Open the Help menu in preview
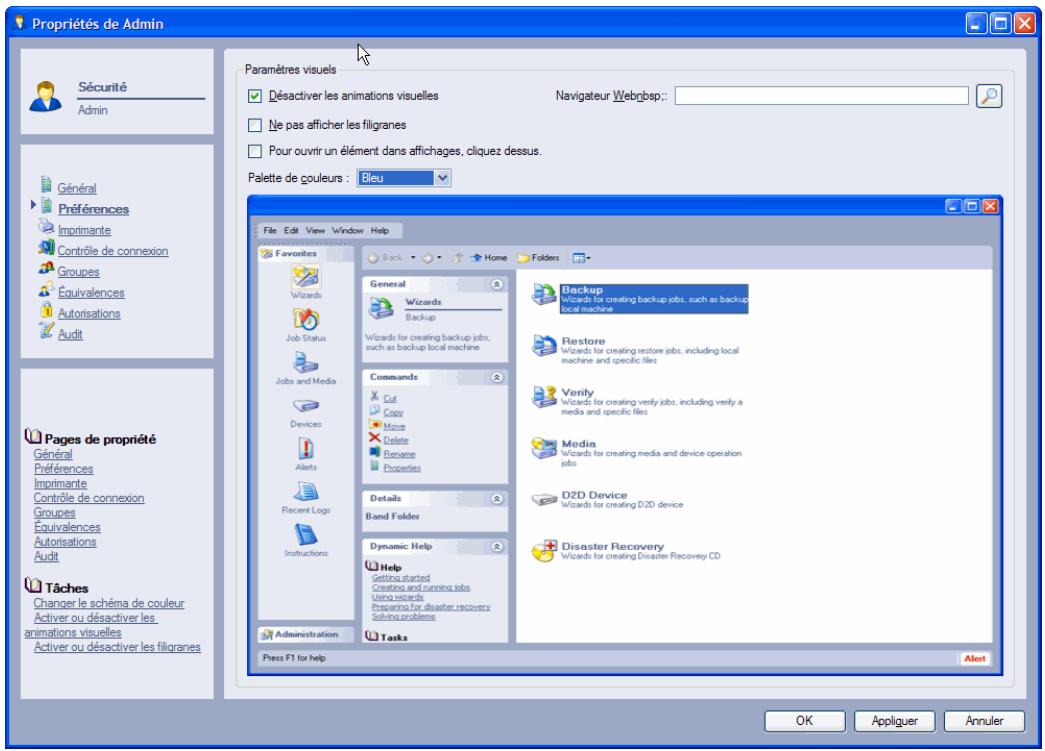 coord(380,231)
